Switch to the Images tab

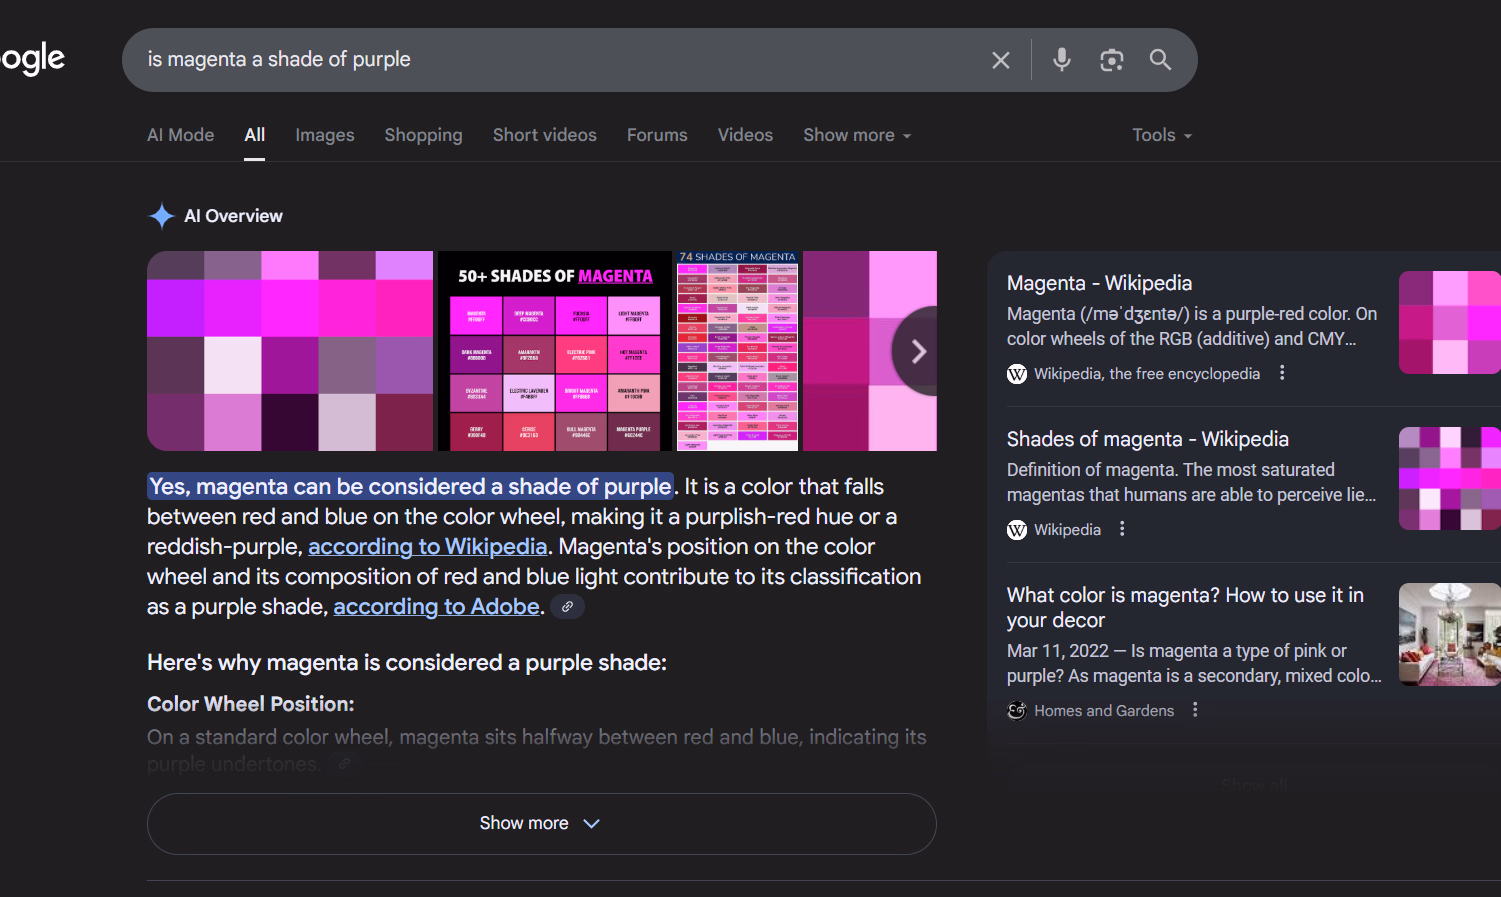click(x=324, y=135)
